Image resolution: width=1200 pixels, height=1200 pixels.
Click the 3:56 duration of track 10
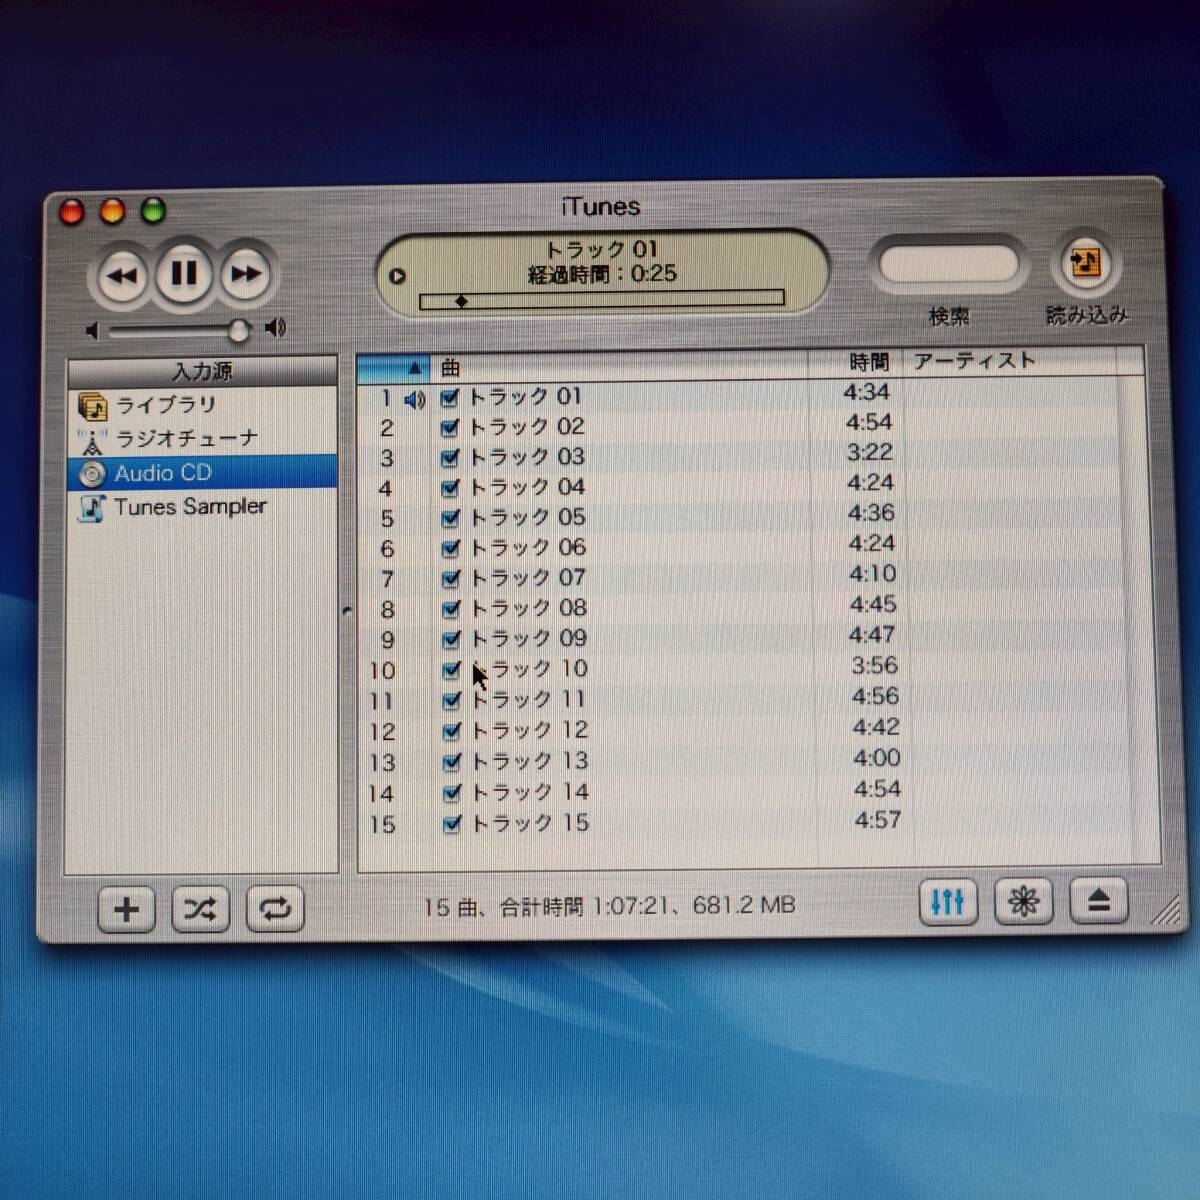(874, 666)
